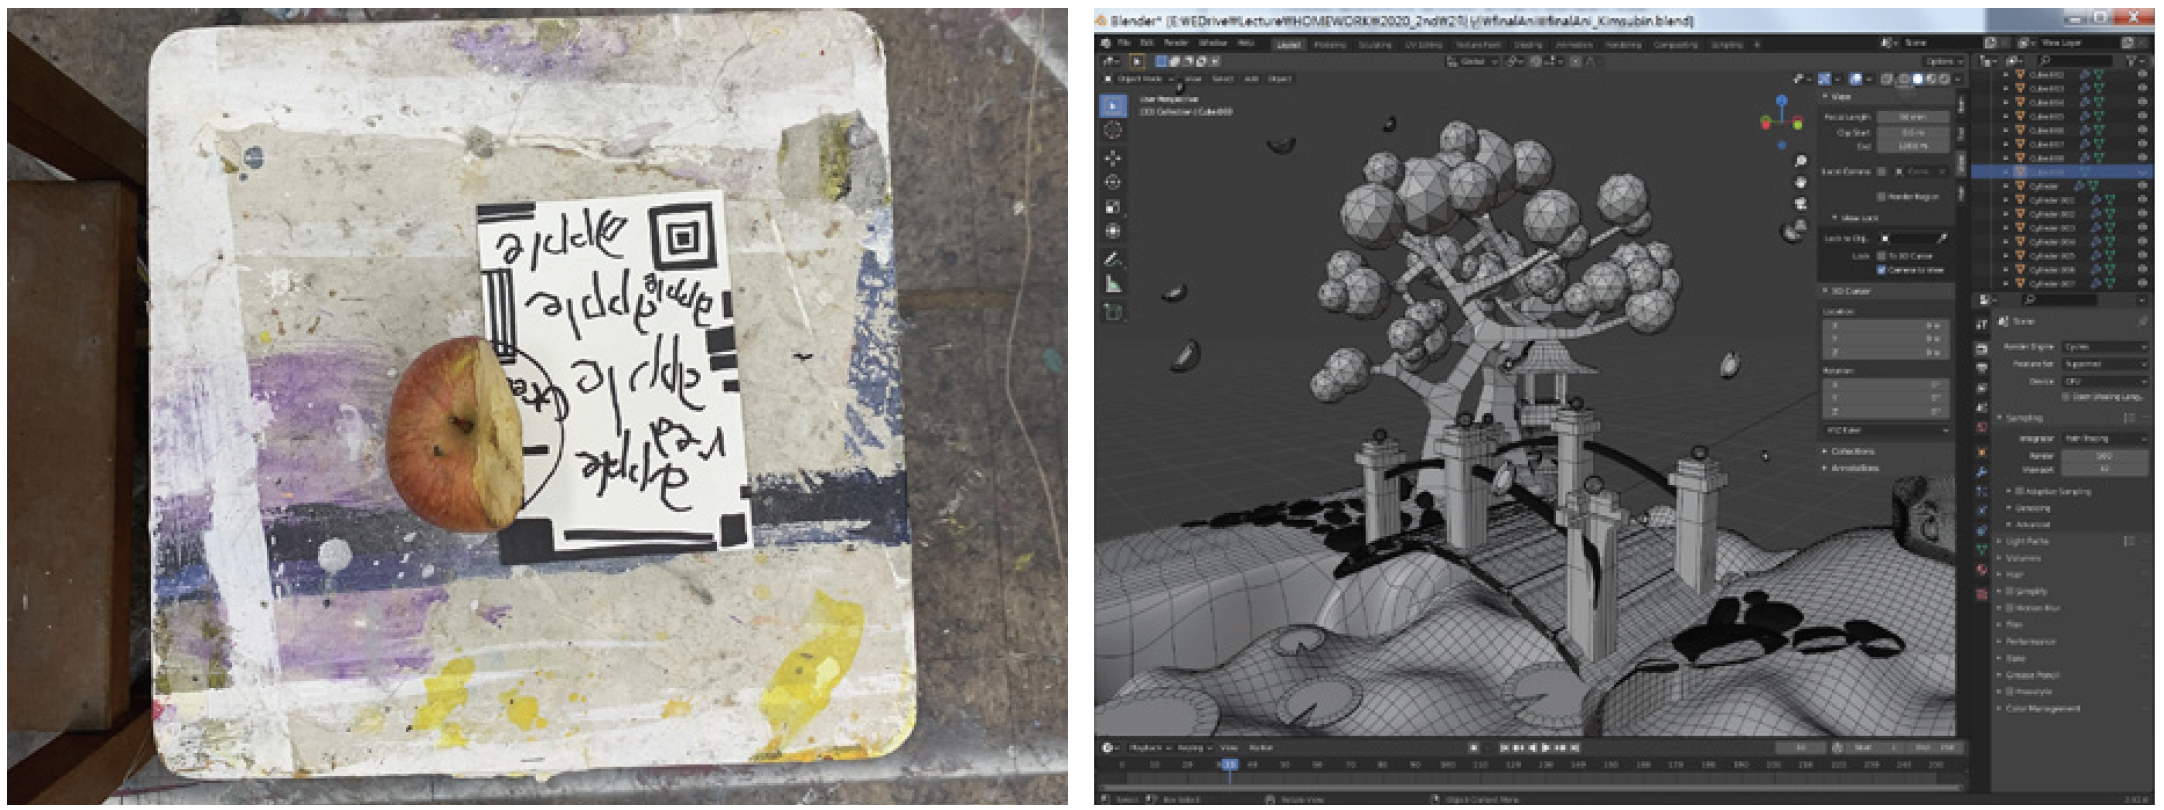Click the Render samples value slider
Image resolution: width=2164 pixels, height=810 pixels.
point(2104,456)
